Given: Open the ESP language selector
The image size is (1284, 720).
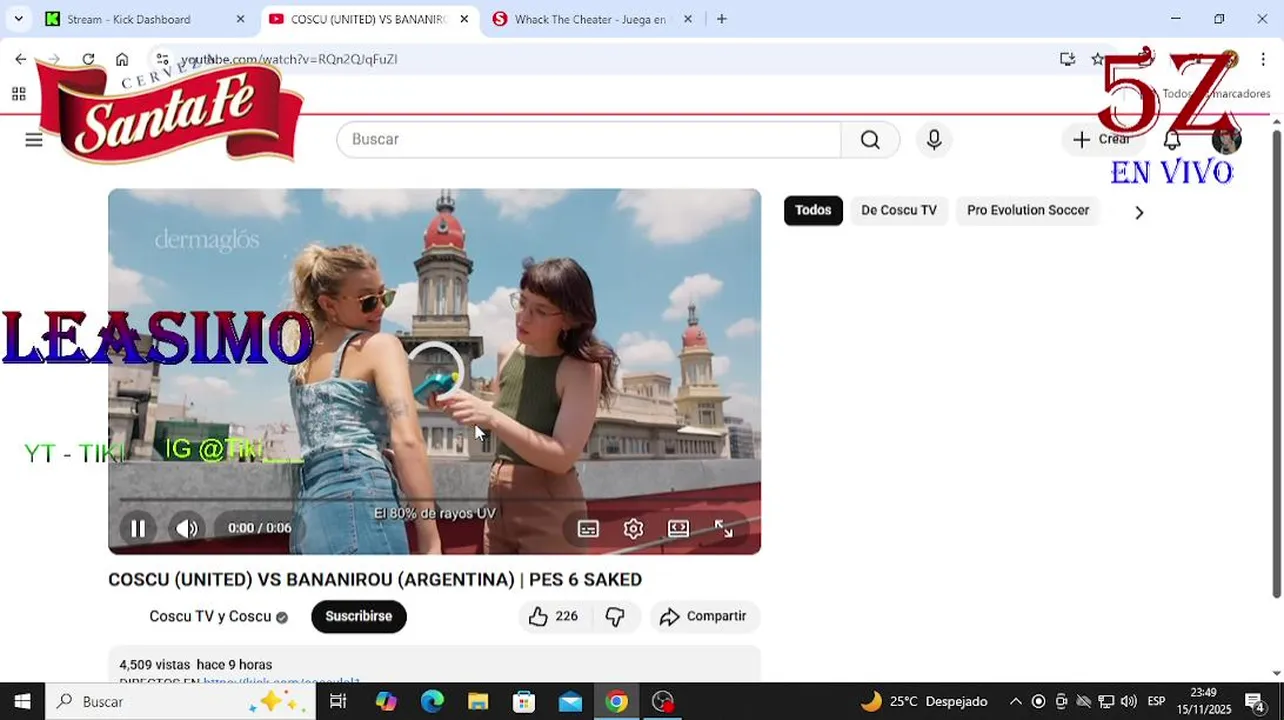Looking at the screenshot, I should coord(1156,701).
